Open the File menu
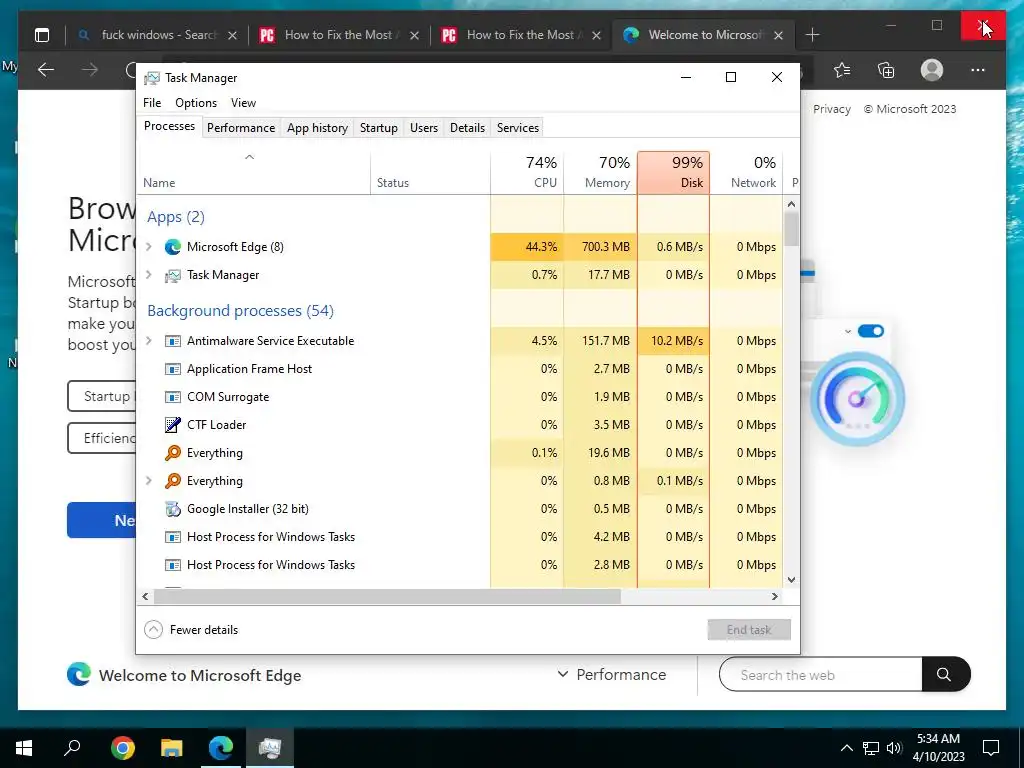This screenshot has height=768, width=1024. (152, 103)
